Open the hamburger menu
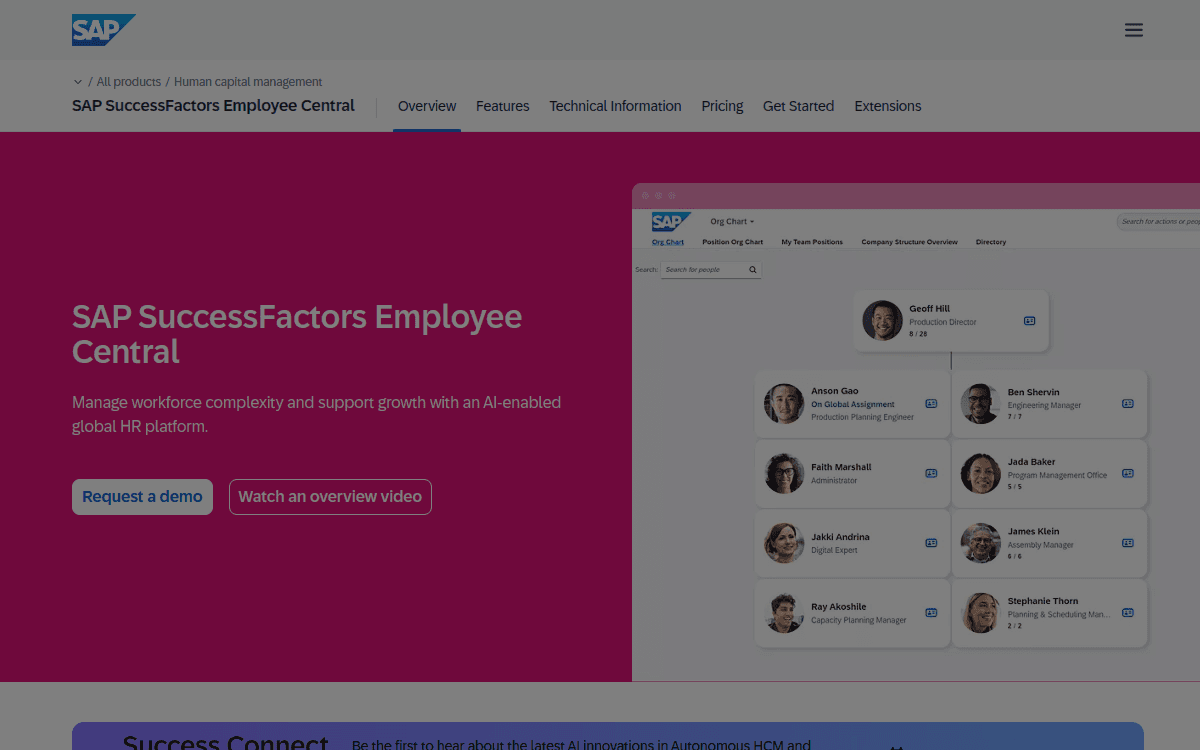The image size is (1200, 750). pos(1133,30)
